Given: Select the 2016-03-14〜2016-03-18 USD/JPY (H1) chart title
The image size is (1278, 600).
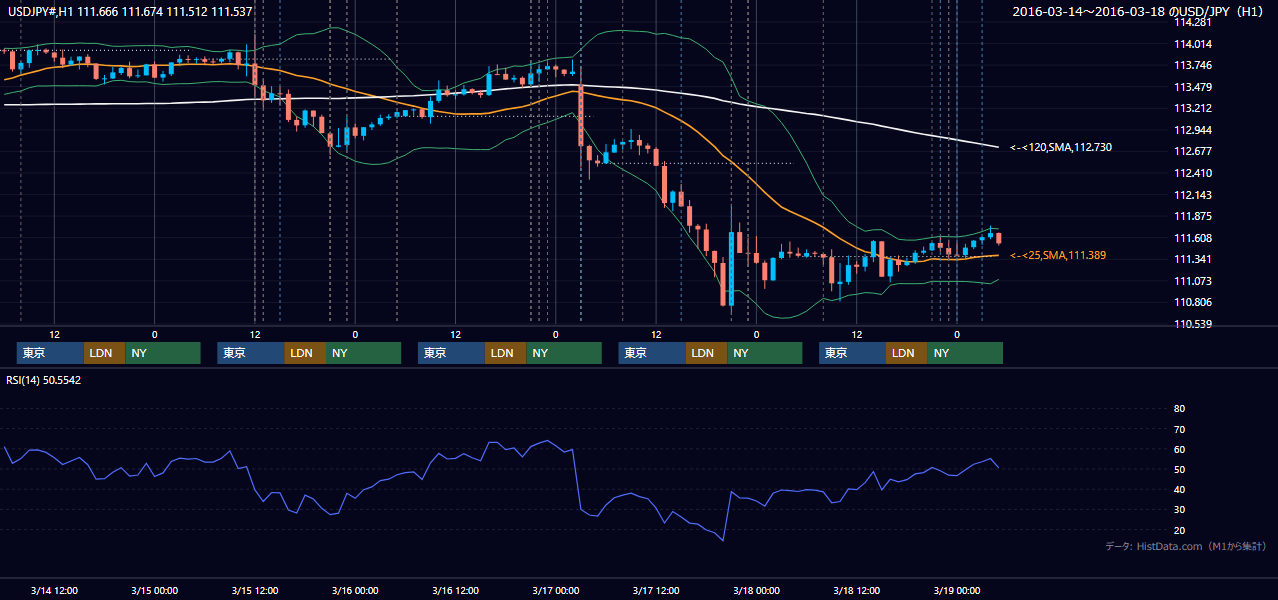Looking at the screenshot, I should pos(1139,12).
